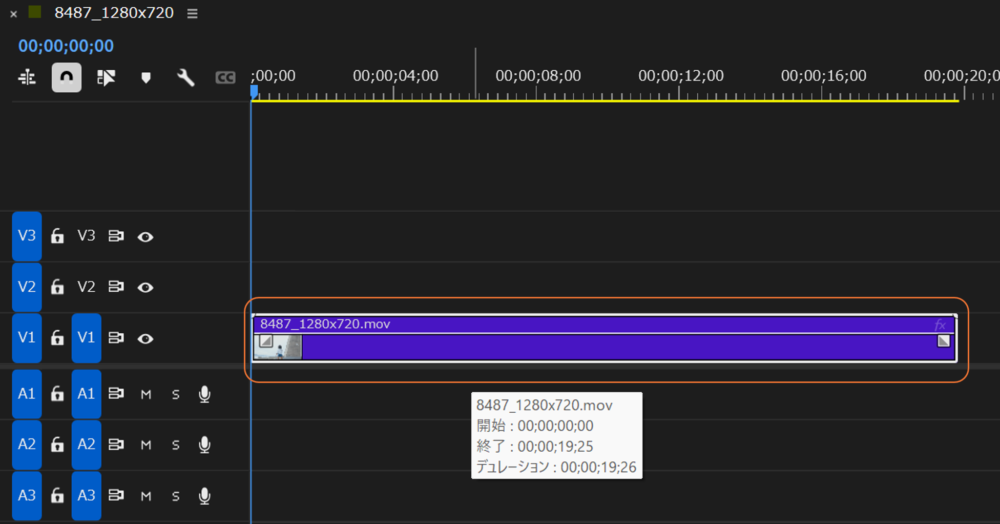Click time ruler at 00;00;12;00

[x=680, y=76]
